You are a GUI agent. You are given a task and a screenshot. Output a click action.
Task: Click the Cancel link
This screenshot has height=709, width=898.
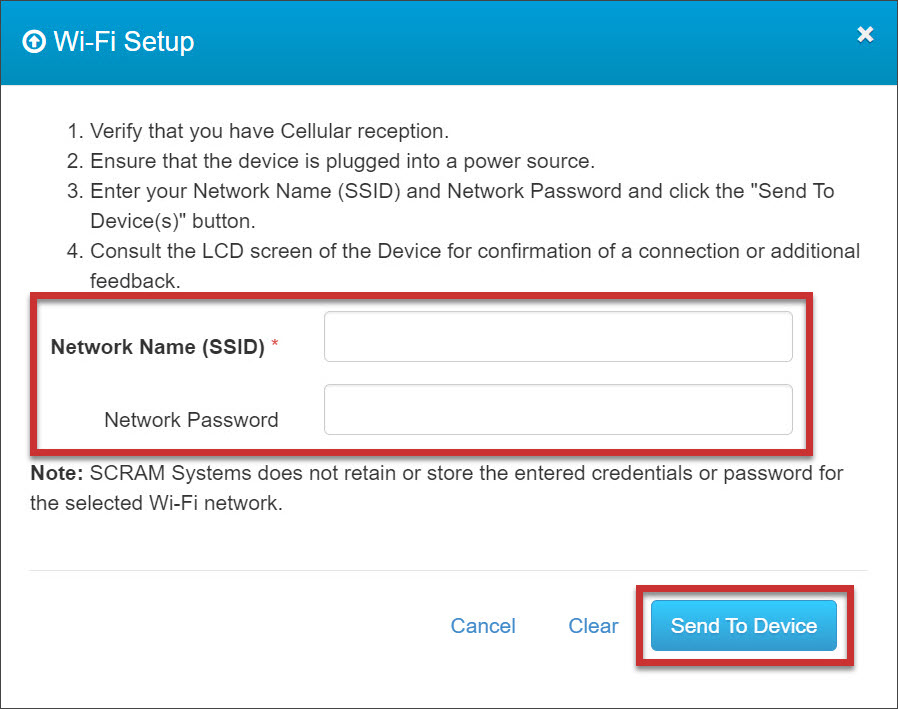point(483,626)
